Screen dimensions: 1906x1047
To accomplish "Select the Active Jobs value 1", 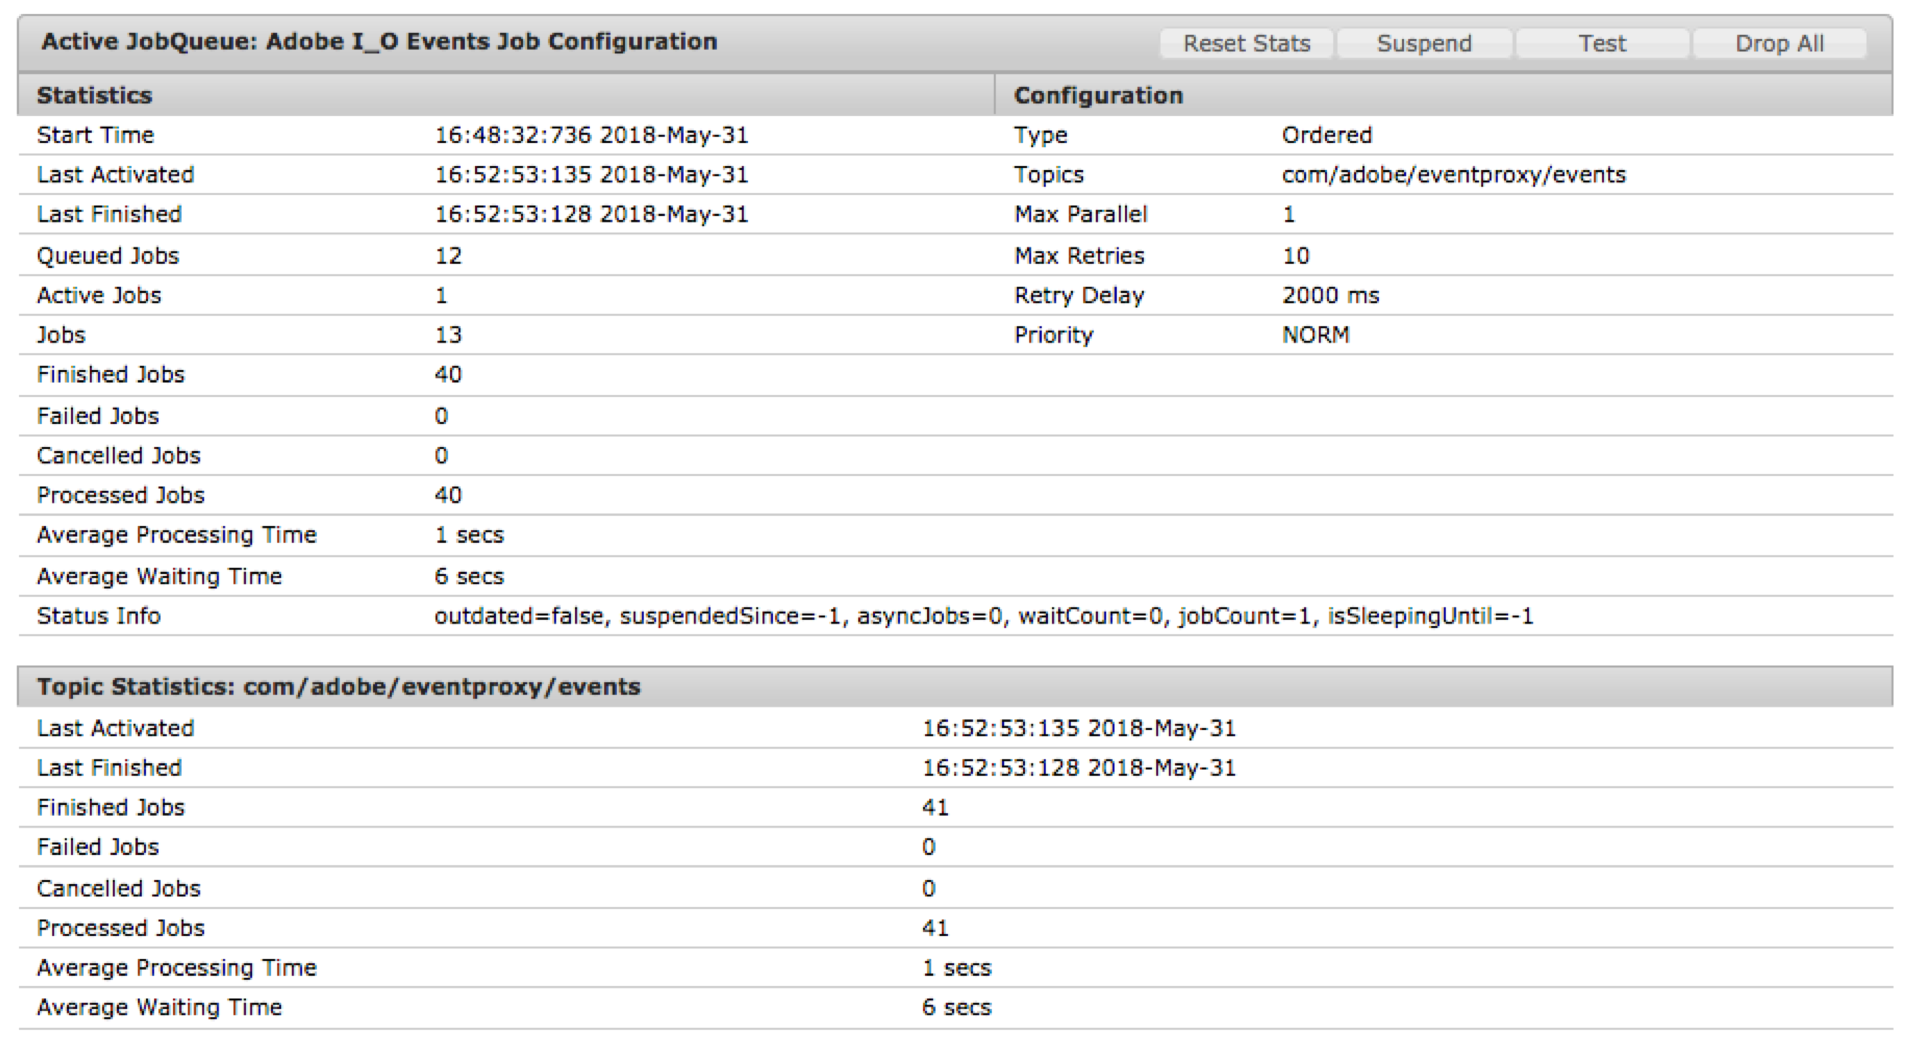I will [441, 296].
